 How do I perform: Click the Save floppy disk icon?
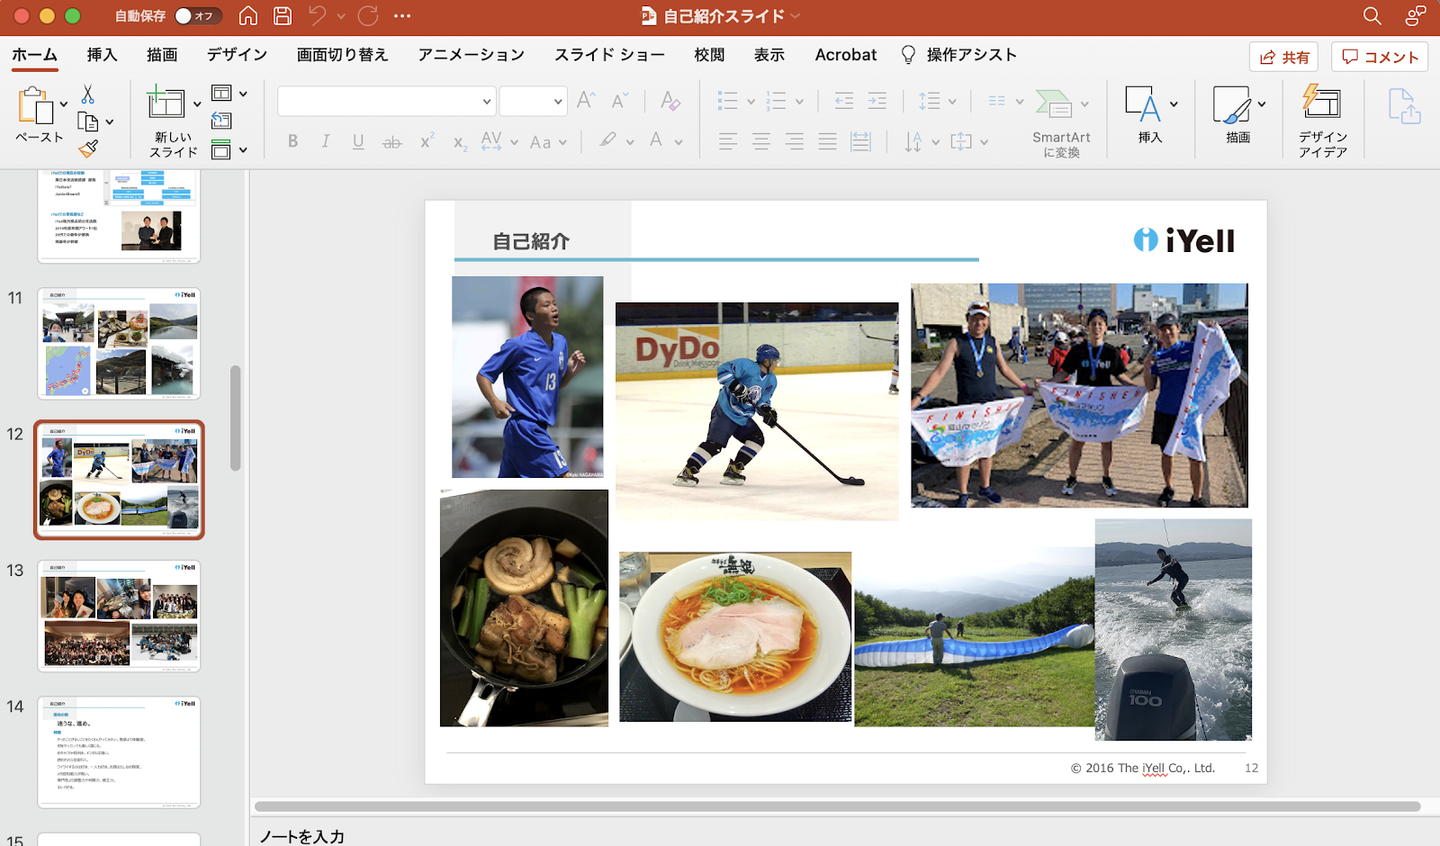pyautogui.click(x=282, y=16)
